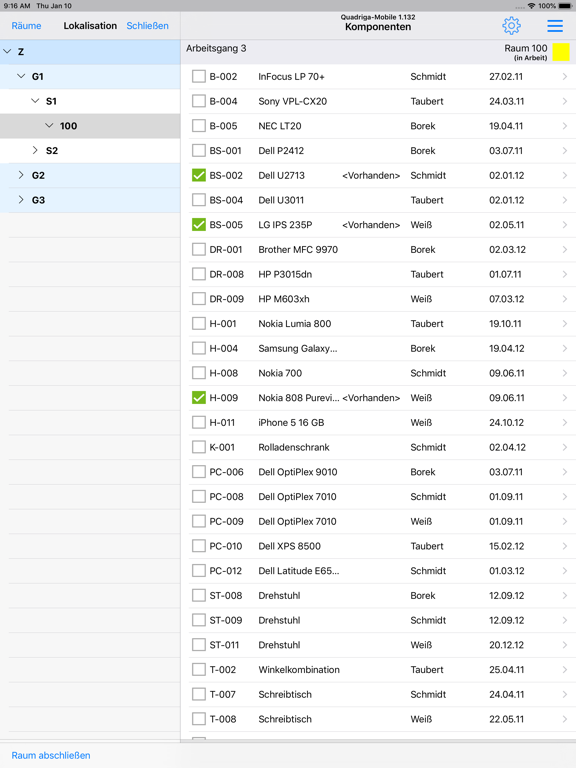Image resolution: width=576 pixels, height=768 pixels.
Task: Click the 'HP M603xh' entry
Action: pyautogui.click(x=284, y=299)
